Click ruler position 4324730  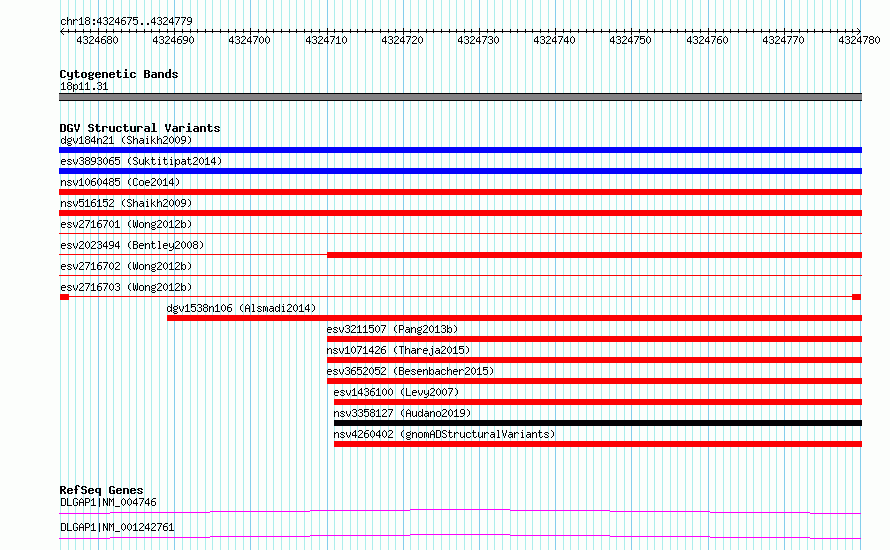[x=478, y=40]
